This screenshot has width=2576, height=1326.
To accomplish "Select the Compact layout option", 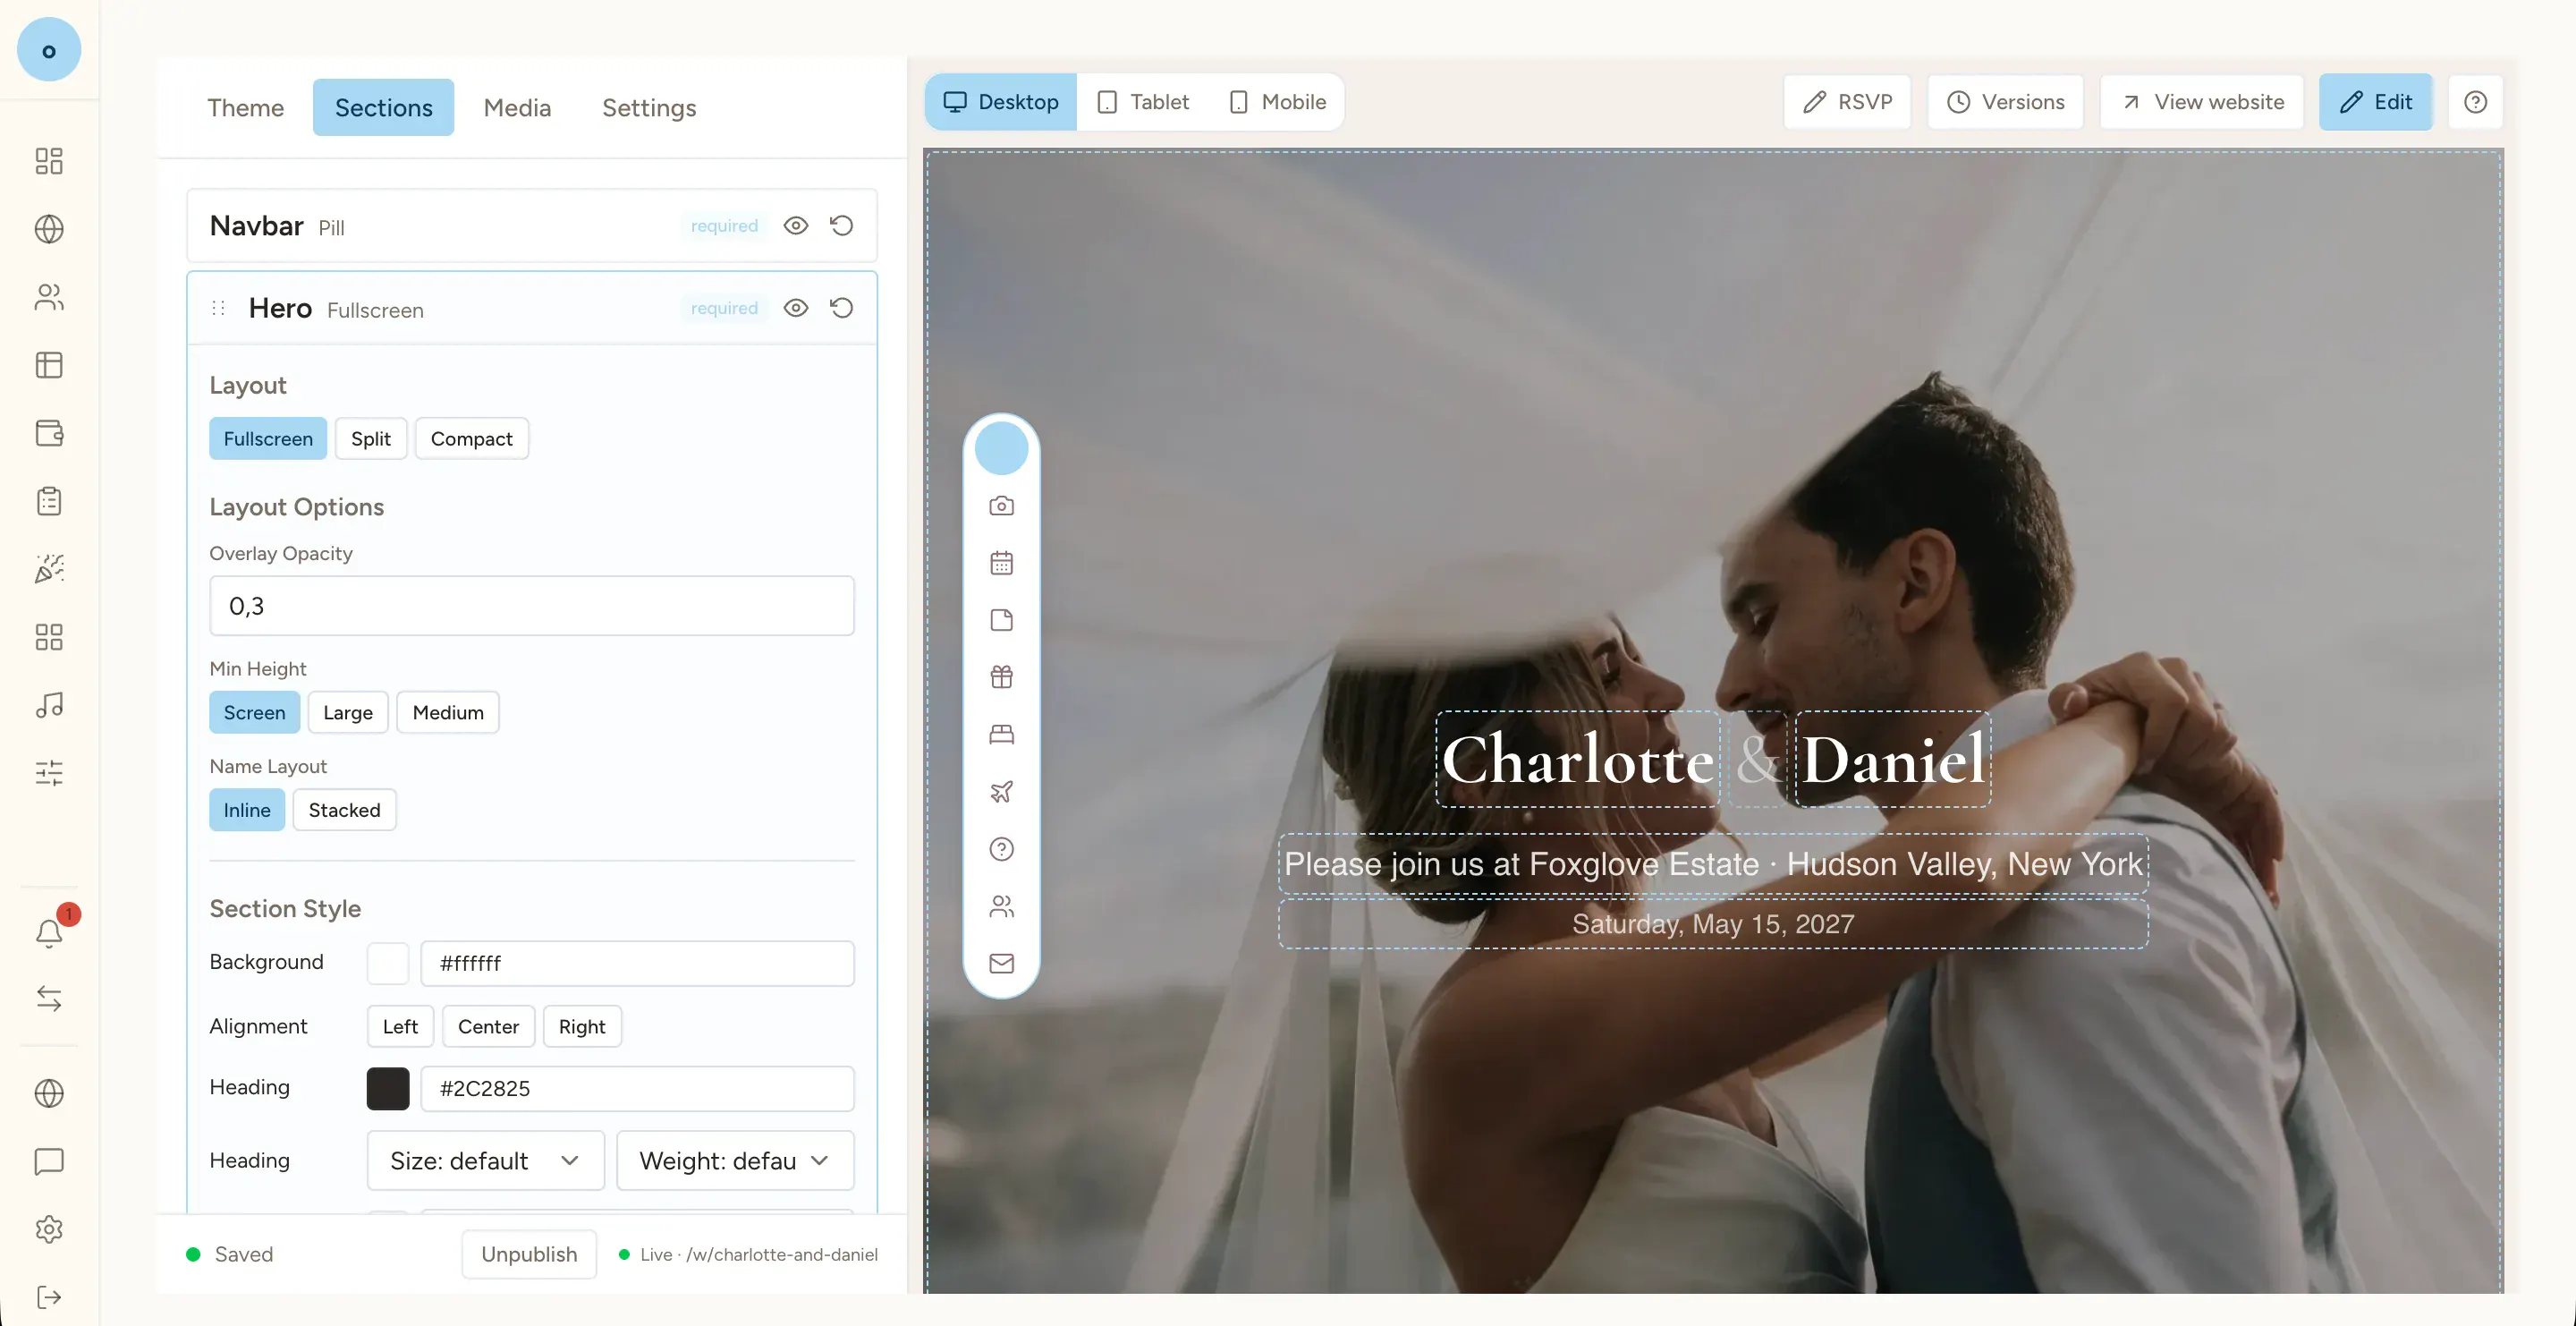I will click(x=472, y=439).
